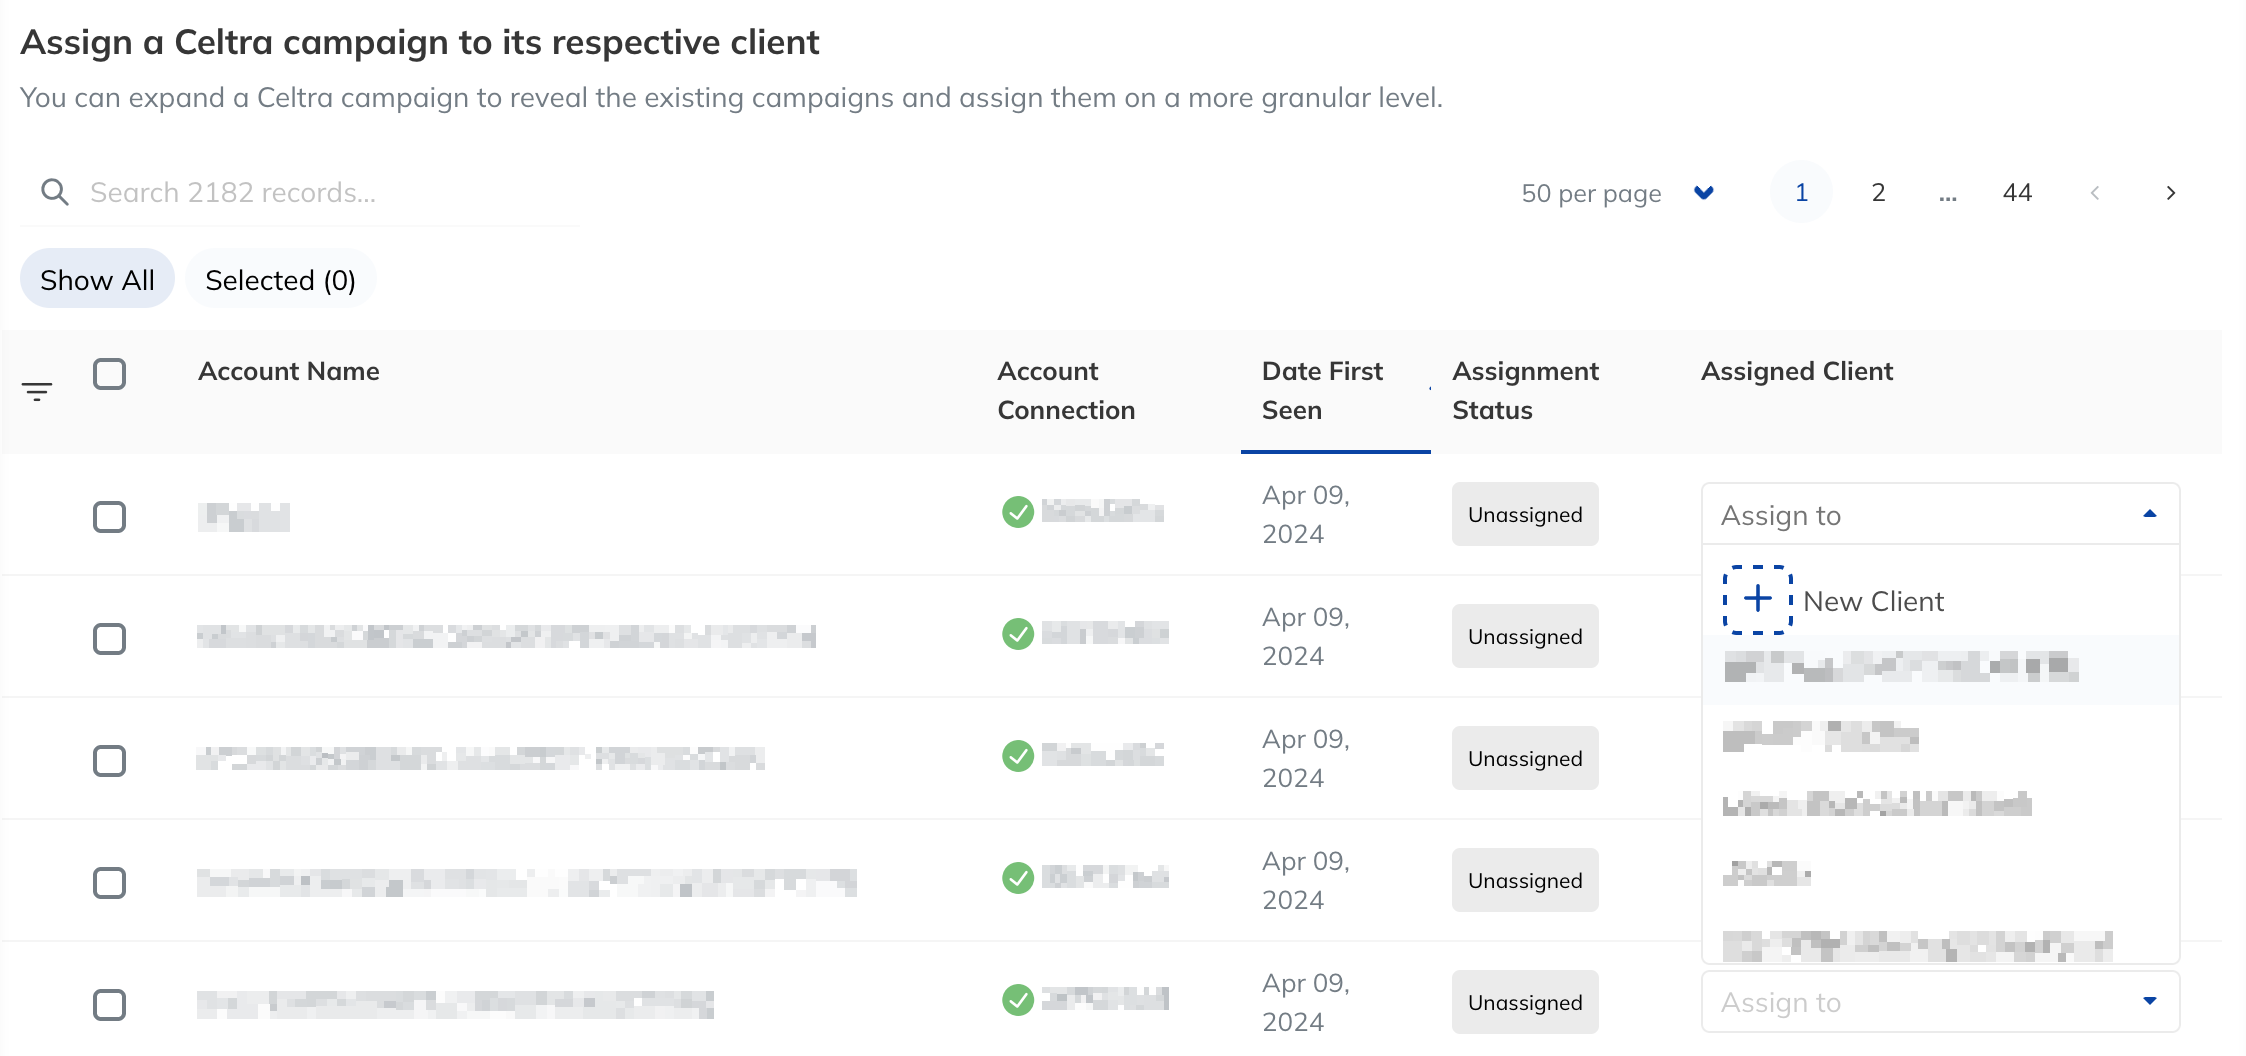The height and width of the screenshot is (1056, 2246).
Task: Click the second row blurred account name
Action: click(x=506, y=636)
